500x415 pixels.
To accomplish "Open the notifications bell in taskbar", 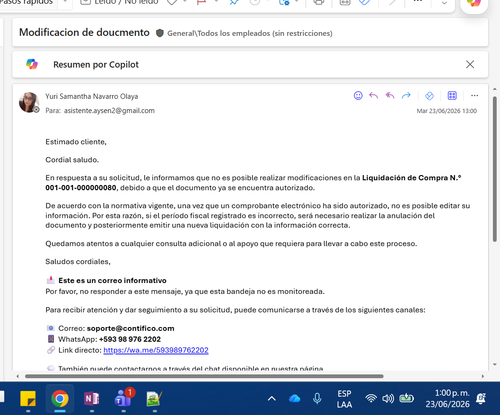I will 481,399.
